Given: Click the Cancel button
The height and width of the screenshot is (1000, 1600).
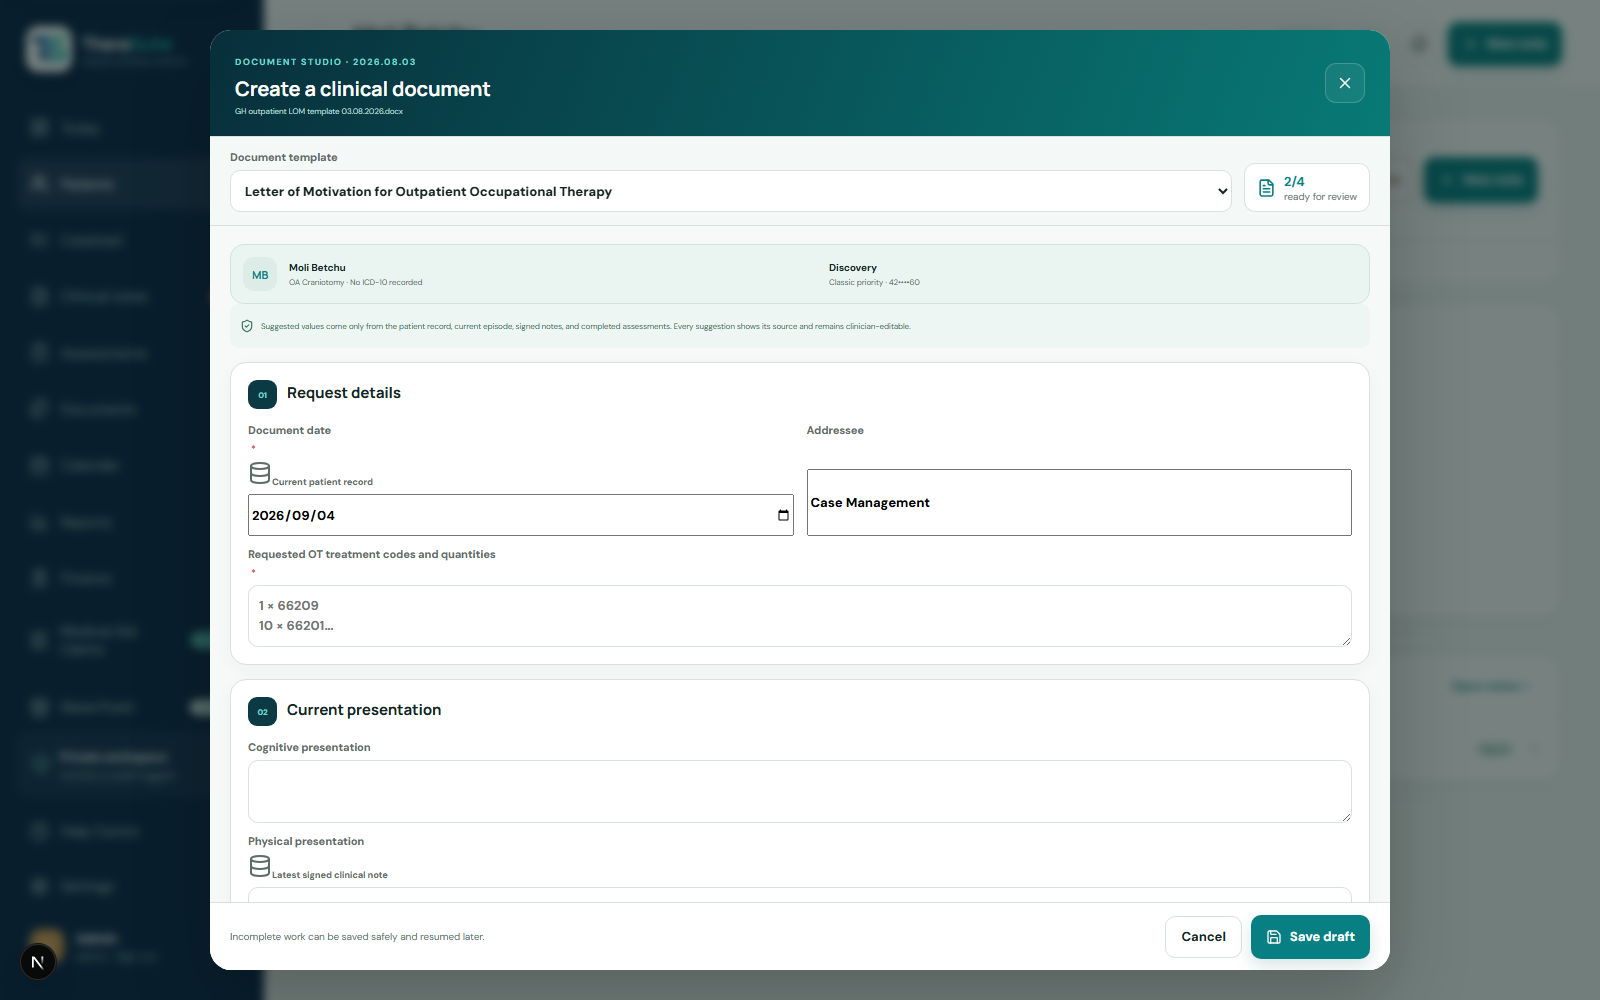Looking at the screenshot, I should (x=1203, y=937).
